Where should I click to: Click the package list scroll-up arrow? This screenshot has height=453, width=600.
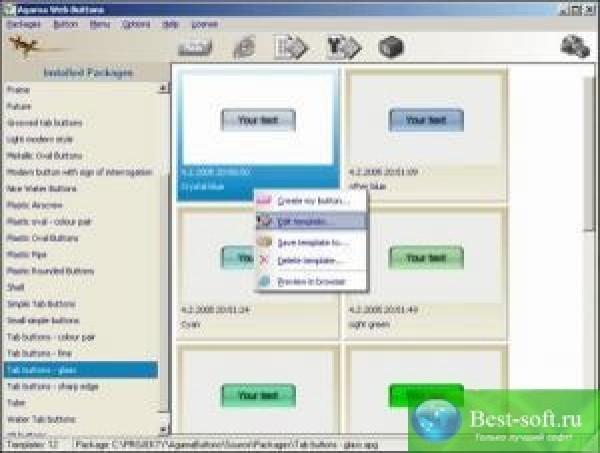click(x=163, y=88)
